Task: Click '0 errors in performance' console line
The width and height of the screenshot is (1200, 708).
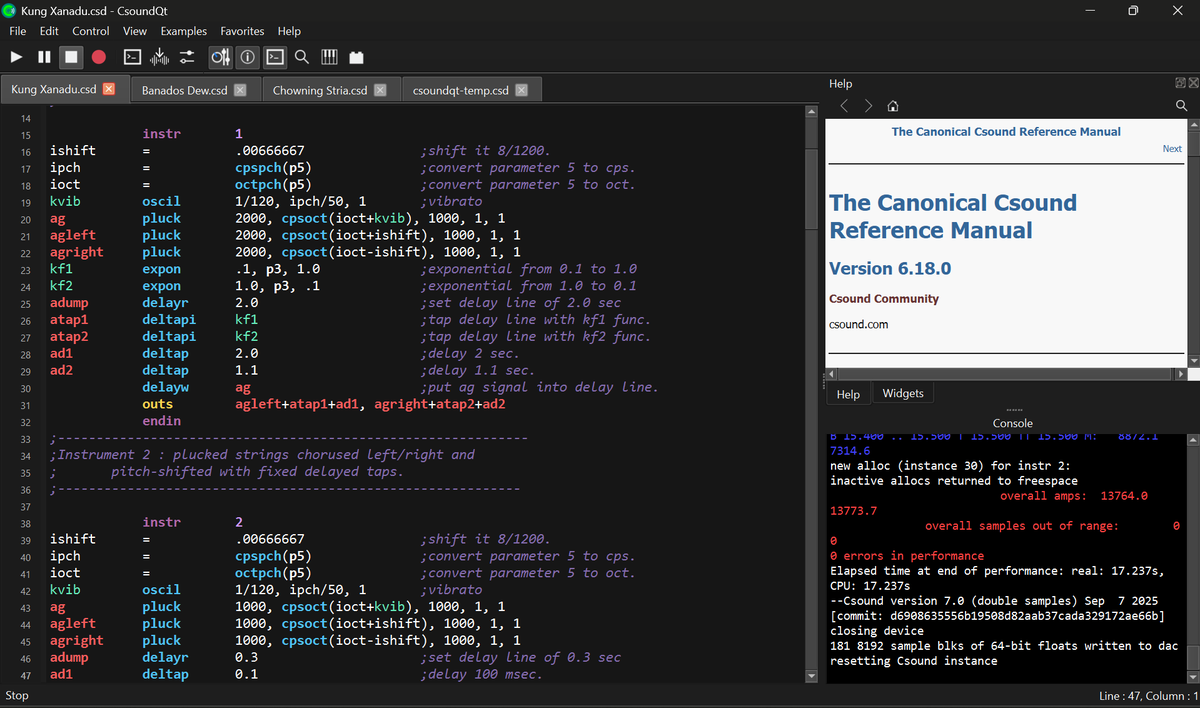Action: (x=907, y=556)
